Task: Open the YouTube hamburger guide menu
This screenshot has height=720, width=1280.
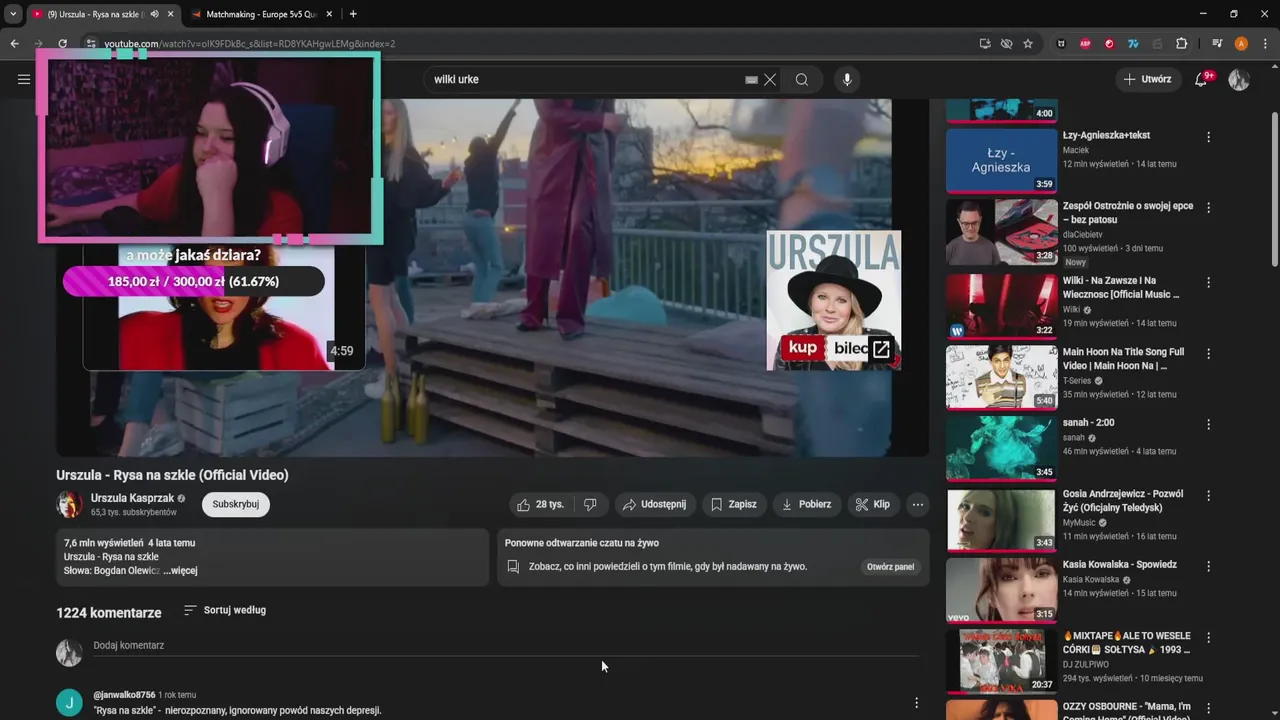Action: point(24,79)
